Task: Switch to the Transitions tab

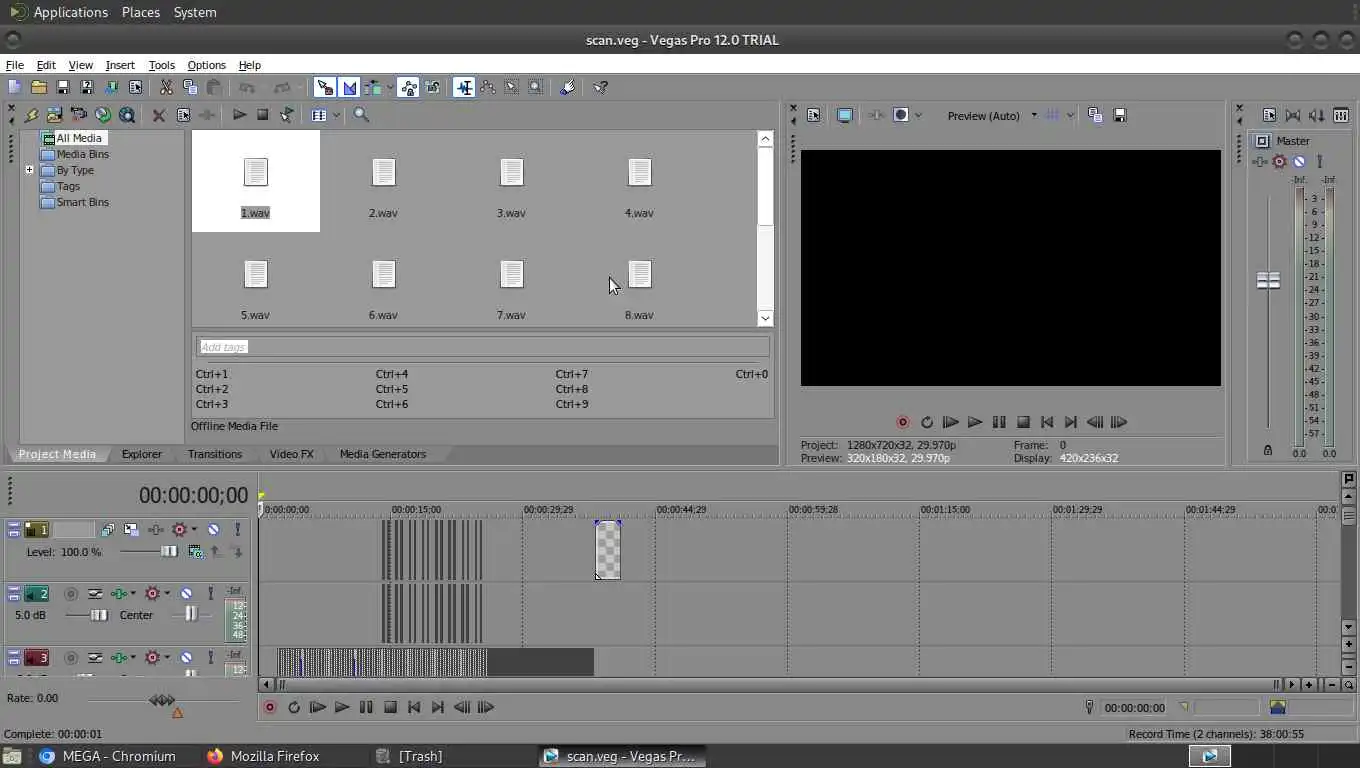Action: coord(215,454)
